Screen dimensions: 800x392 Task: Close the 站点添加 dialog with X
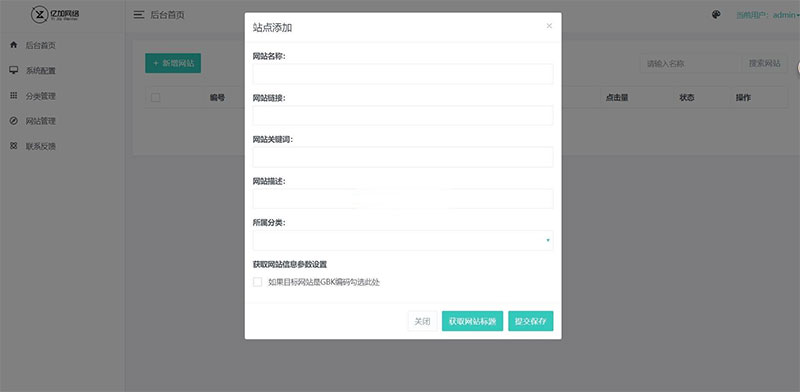point(549,26)
